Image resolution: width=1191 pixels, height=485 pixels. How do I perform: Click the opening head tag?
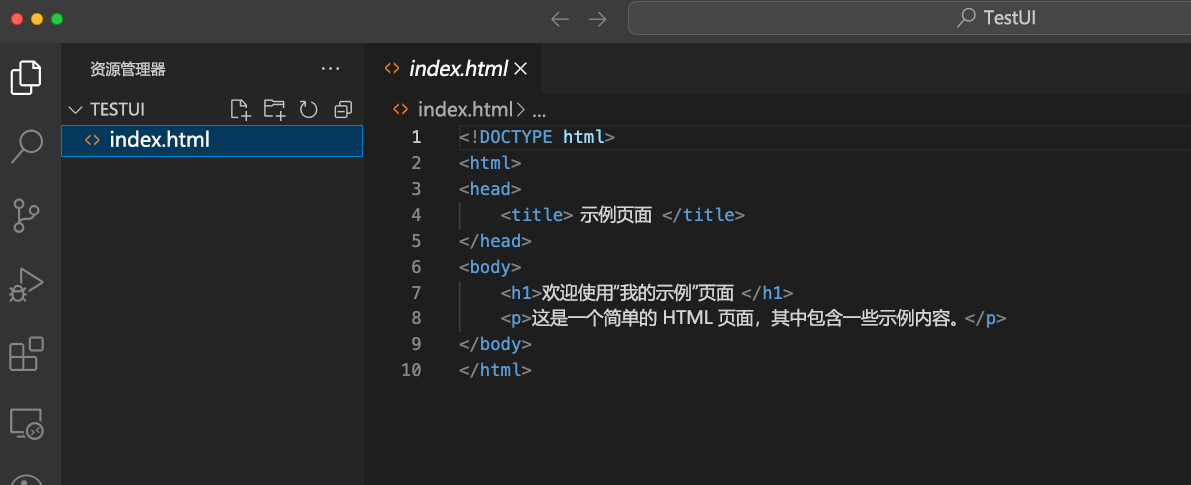coord(490,189)
